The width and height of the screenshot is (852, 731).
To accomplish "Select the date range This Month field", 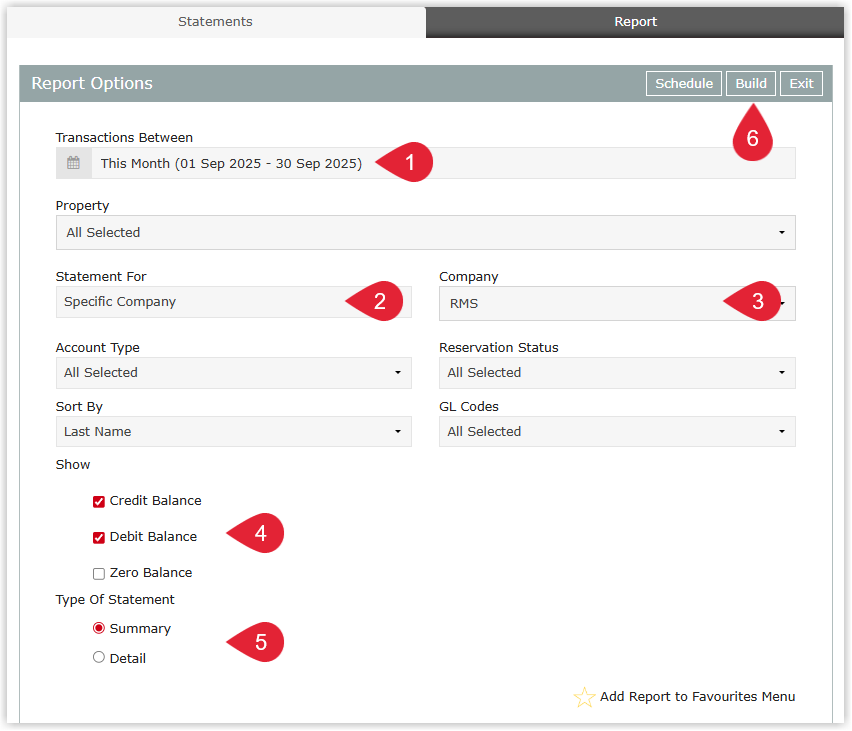I will point(426,163).
